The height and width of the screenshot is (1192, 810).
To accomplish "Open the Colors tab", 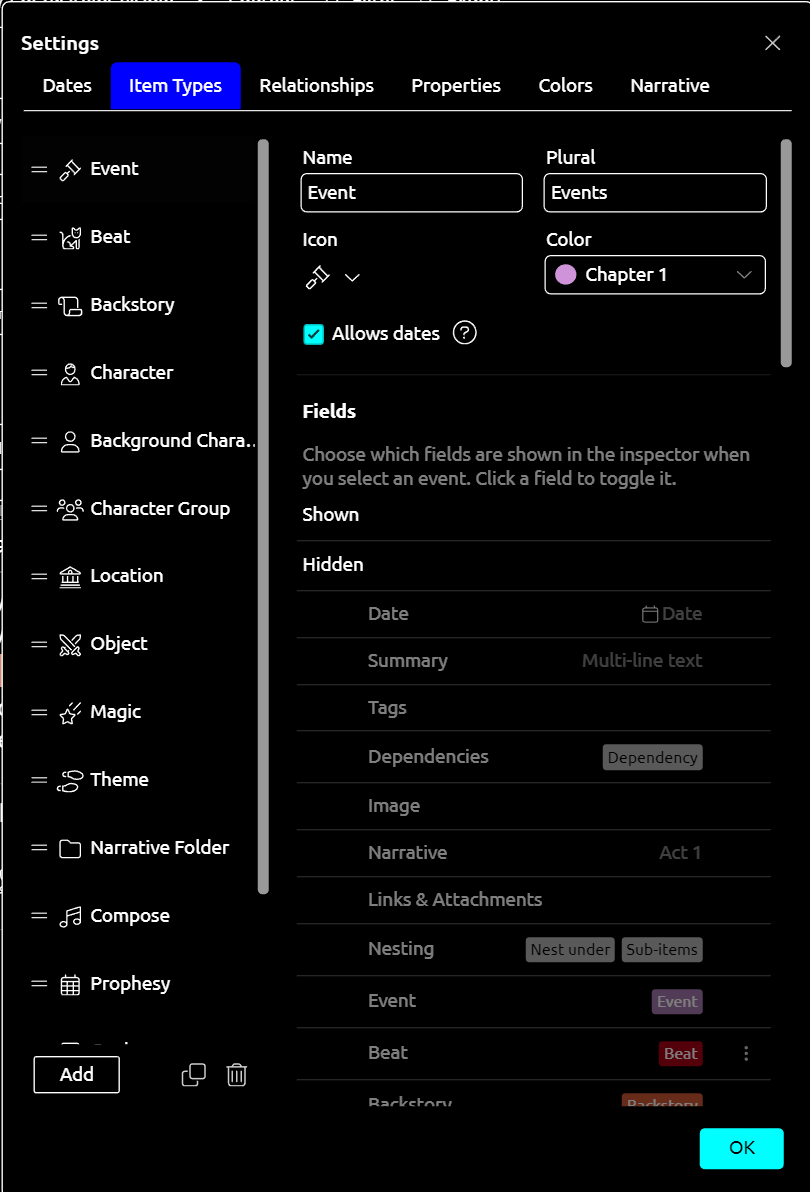I will pos(565,86).
